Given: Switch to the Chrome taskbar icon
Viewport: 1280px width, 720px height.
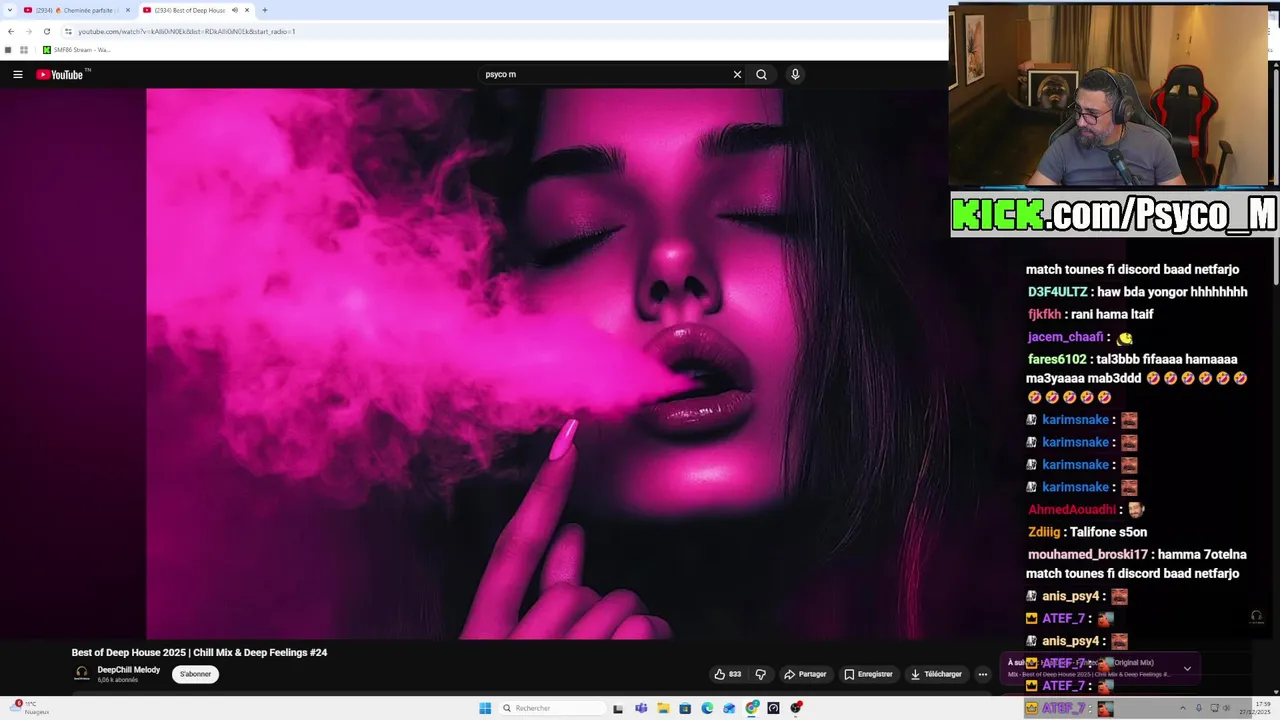Looking at the screenshot, I should 751,708.
